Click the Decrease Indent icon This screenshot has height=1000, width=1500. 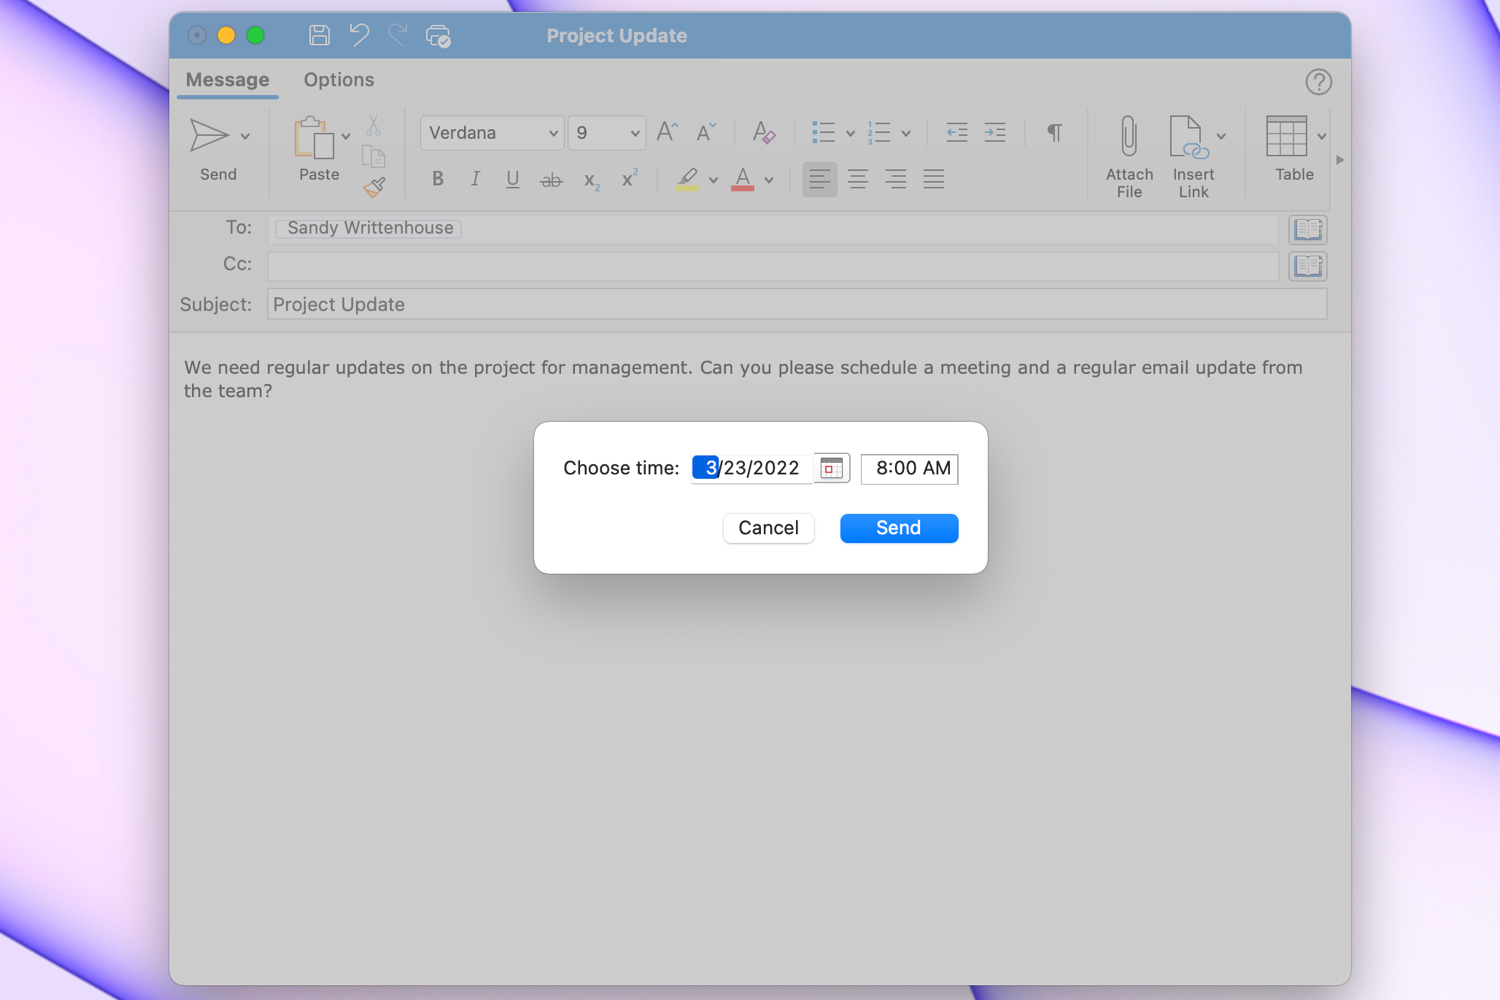pos(957,132)
